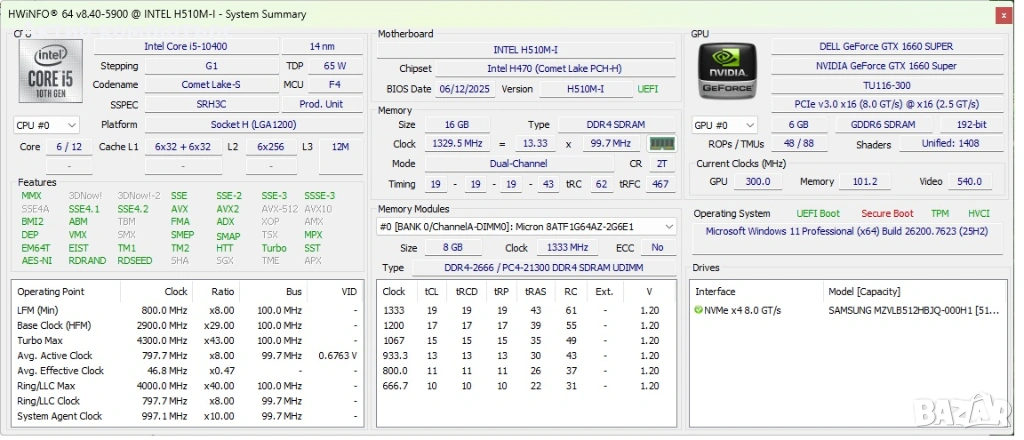This screenshot has height=440, width=1024.
Task: Click the Intel Core i5-10400 name field
Action: [184, 46]
